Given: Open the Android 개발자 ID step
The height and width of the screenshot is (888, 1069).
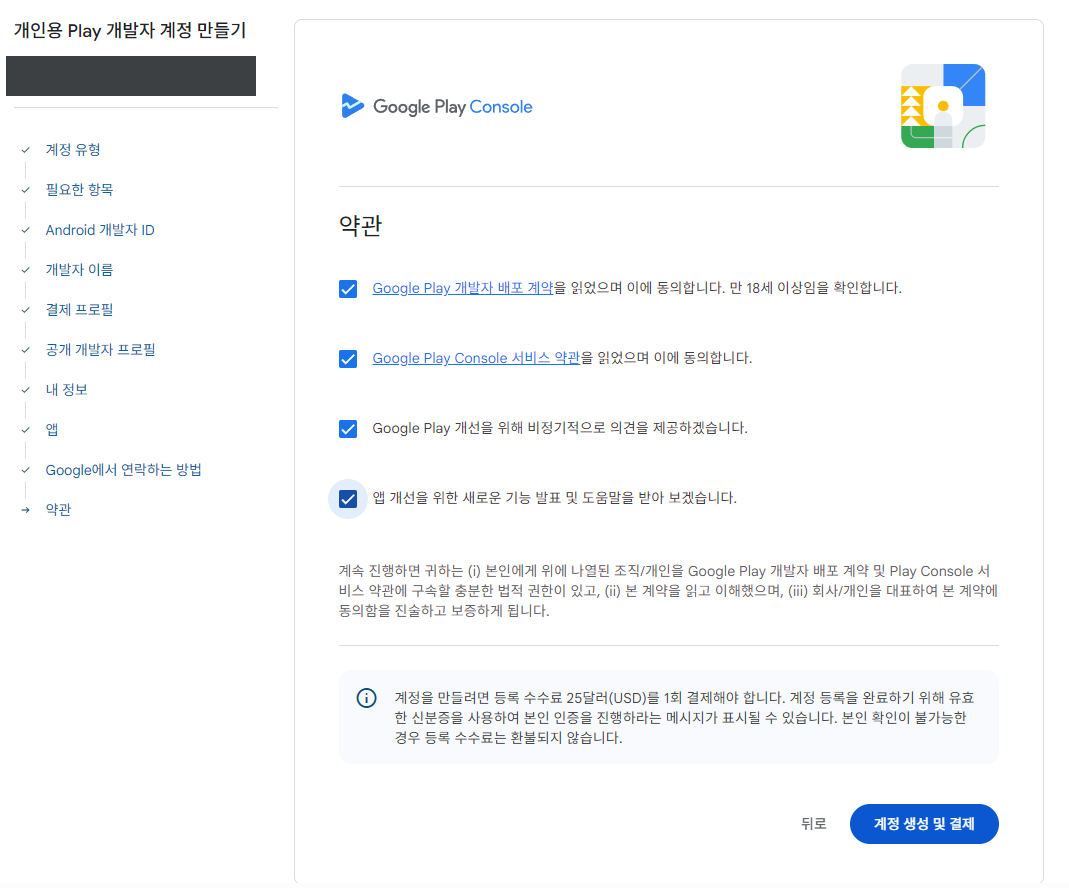Looking at the screenshot, I should pyautogui.click(x=100, y=230).
